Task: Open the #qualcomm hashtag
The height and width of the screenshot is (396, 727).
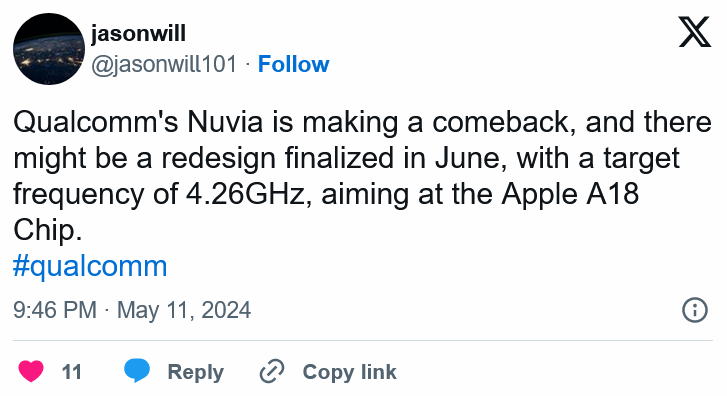Action: 90,266
